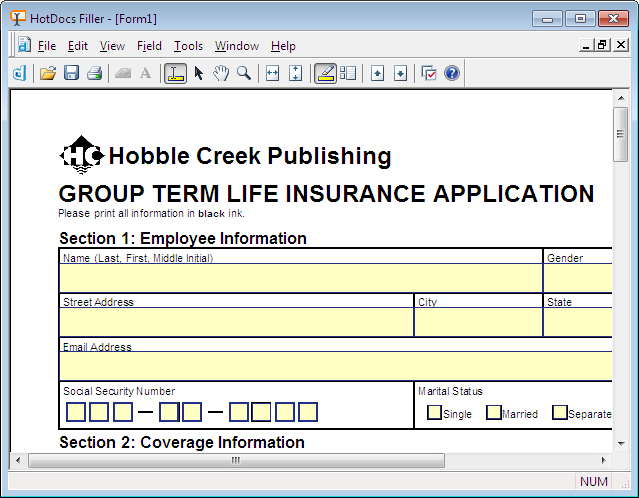The height and width of the screenshot is (498, 639).
Task: Click the Street Address field
Action: [236, 322]
